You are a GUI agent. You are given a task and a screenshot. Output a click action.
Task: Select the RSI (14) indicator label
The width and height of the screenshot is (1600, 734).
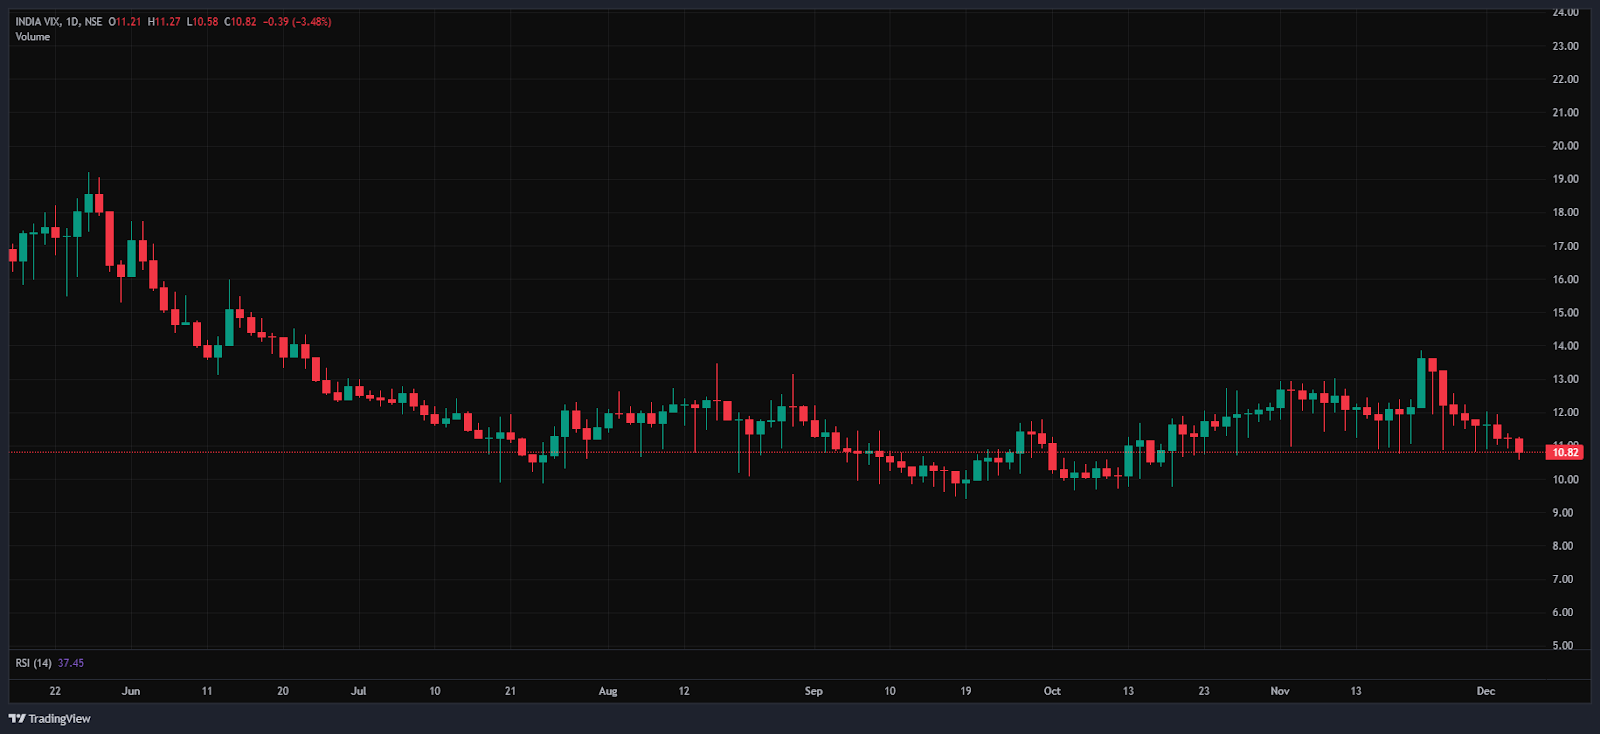coord(33,663)
